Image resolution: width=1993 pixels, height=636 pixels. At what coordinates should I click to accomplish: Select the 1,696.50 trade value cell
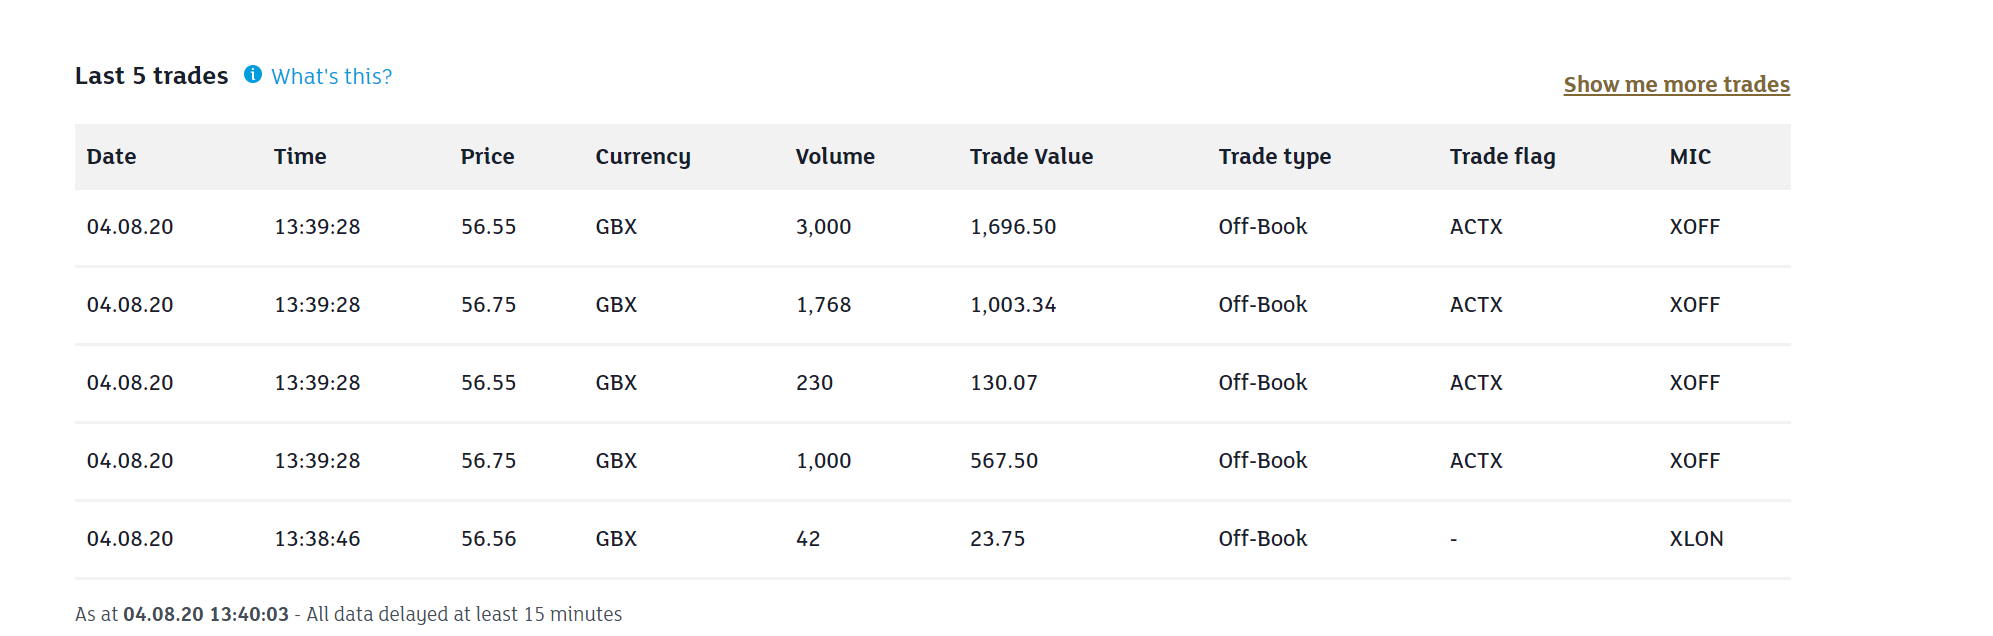(x=1013, y=227)
